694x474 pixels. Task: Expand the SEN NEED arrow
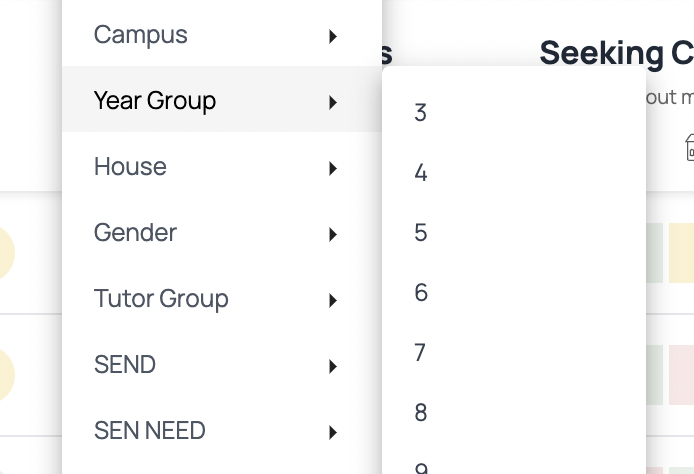tap(333, 432)
